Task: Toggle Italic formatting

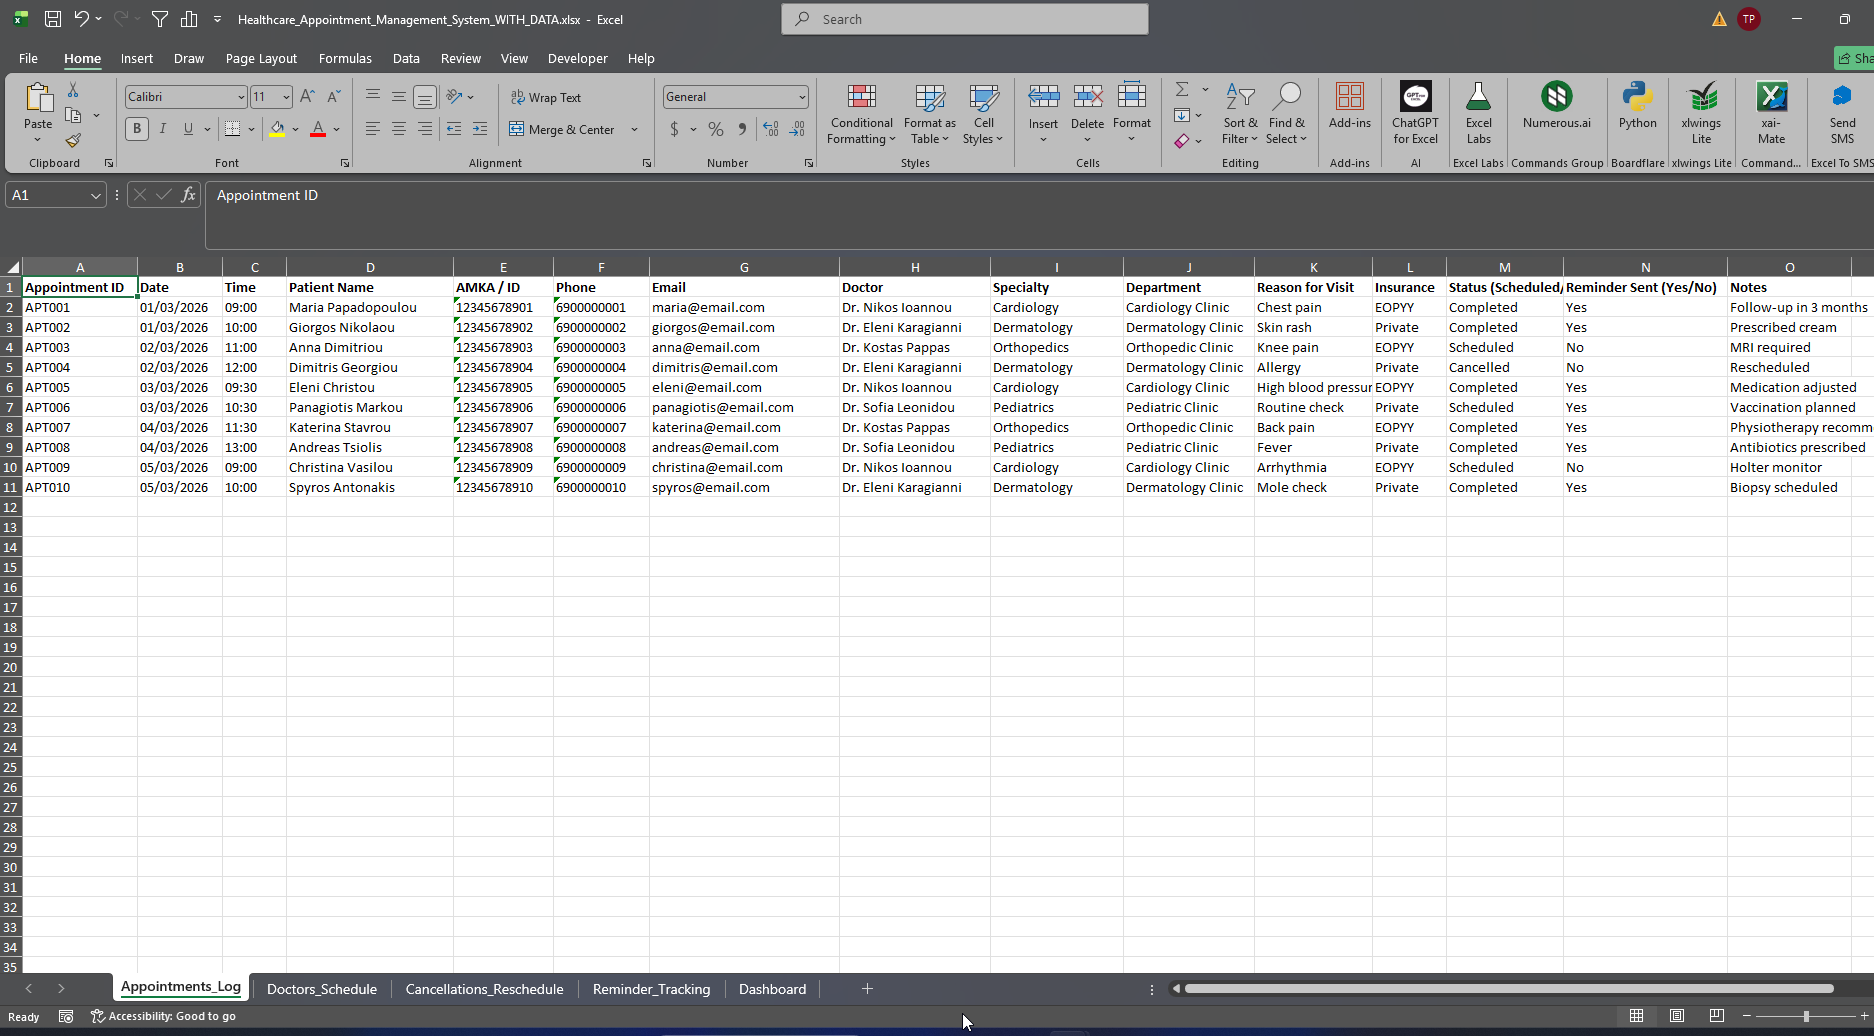Action: click(x=163, y=129)
